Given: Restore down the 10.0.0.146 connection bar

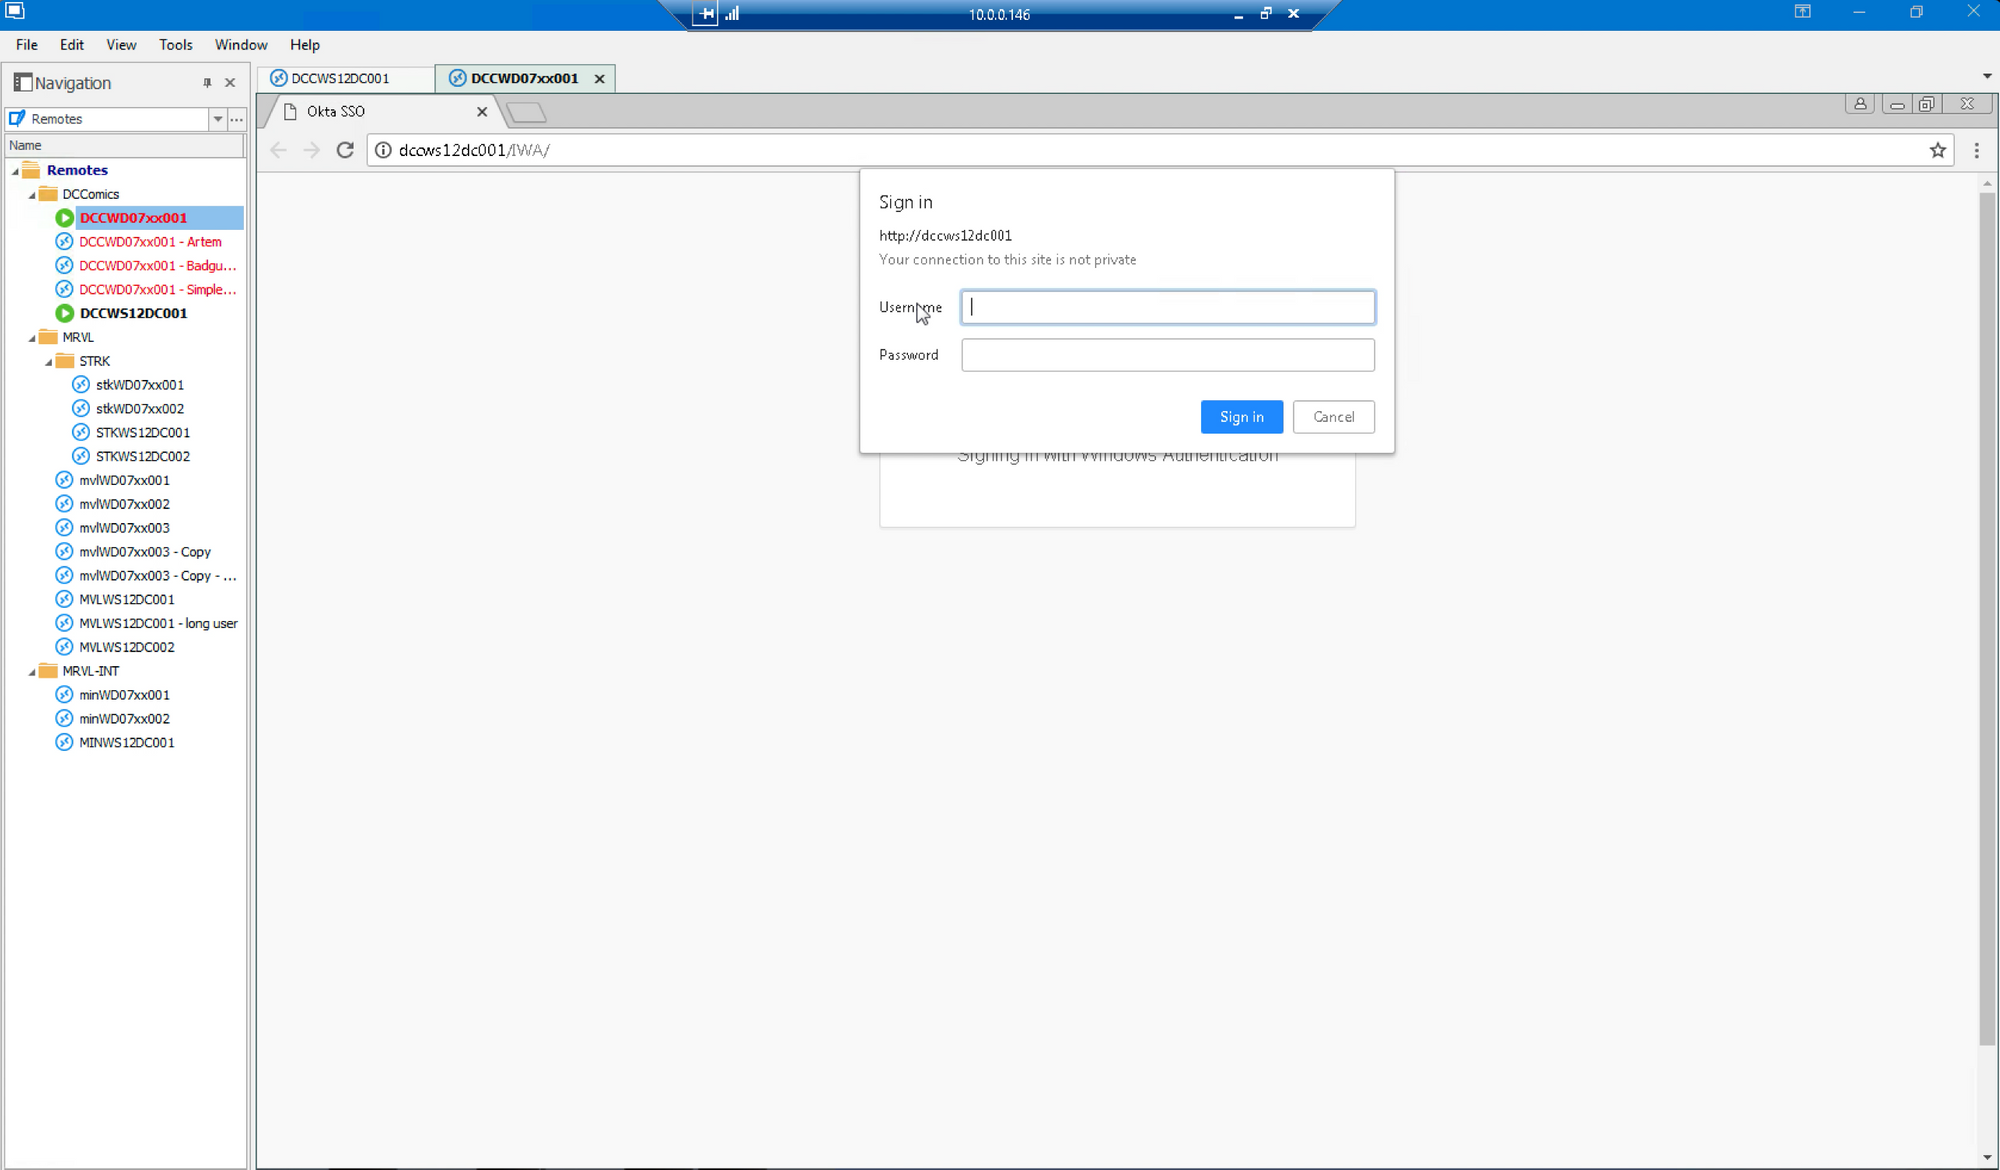Looking at the screenshot, I should 1266,14.
